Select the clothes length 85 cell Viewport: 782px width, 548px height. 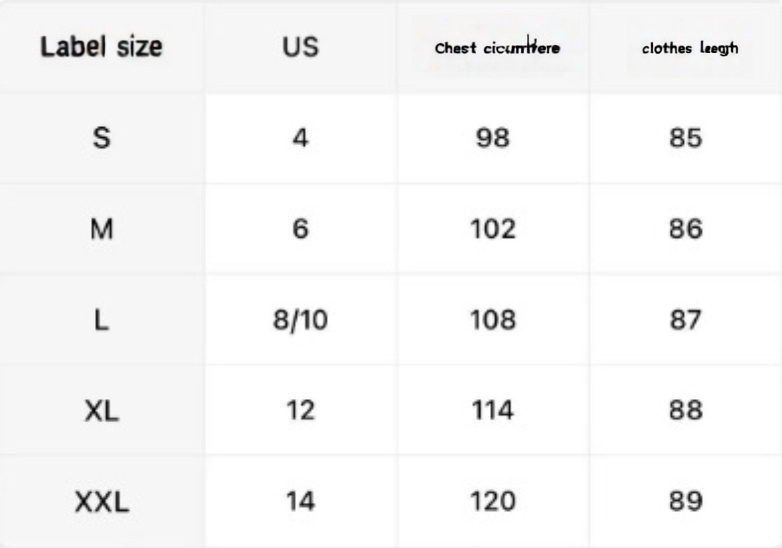[x=685, y=138]
